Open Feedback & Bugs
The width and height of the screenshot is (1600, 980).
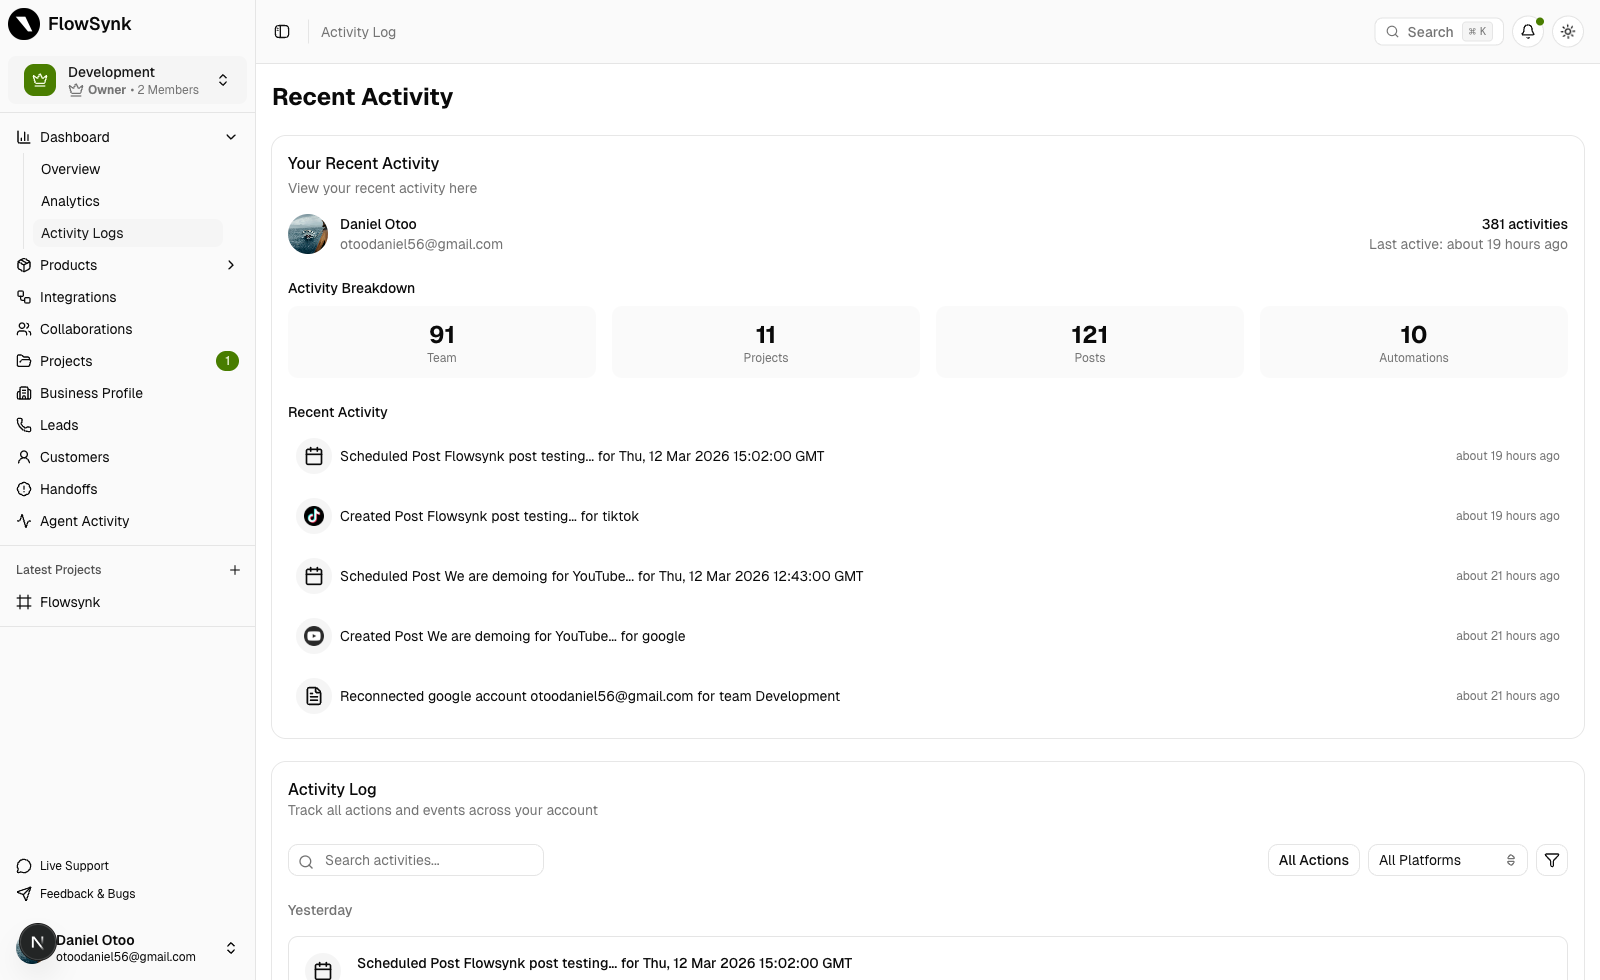86,893
